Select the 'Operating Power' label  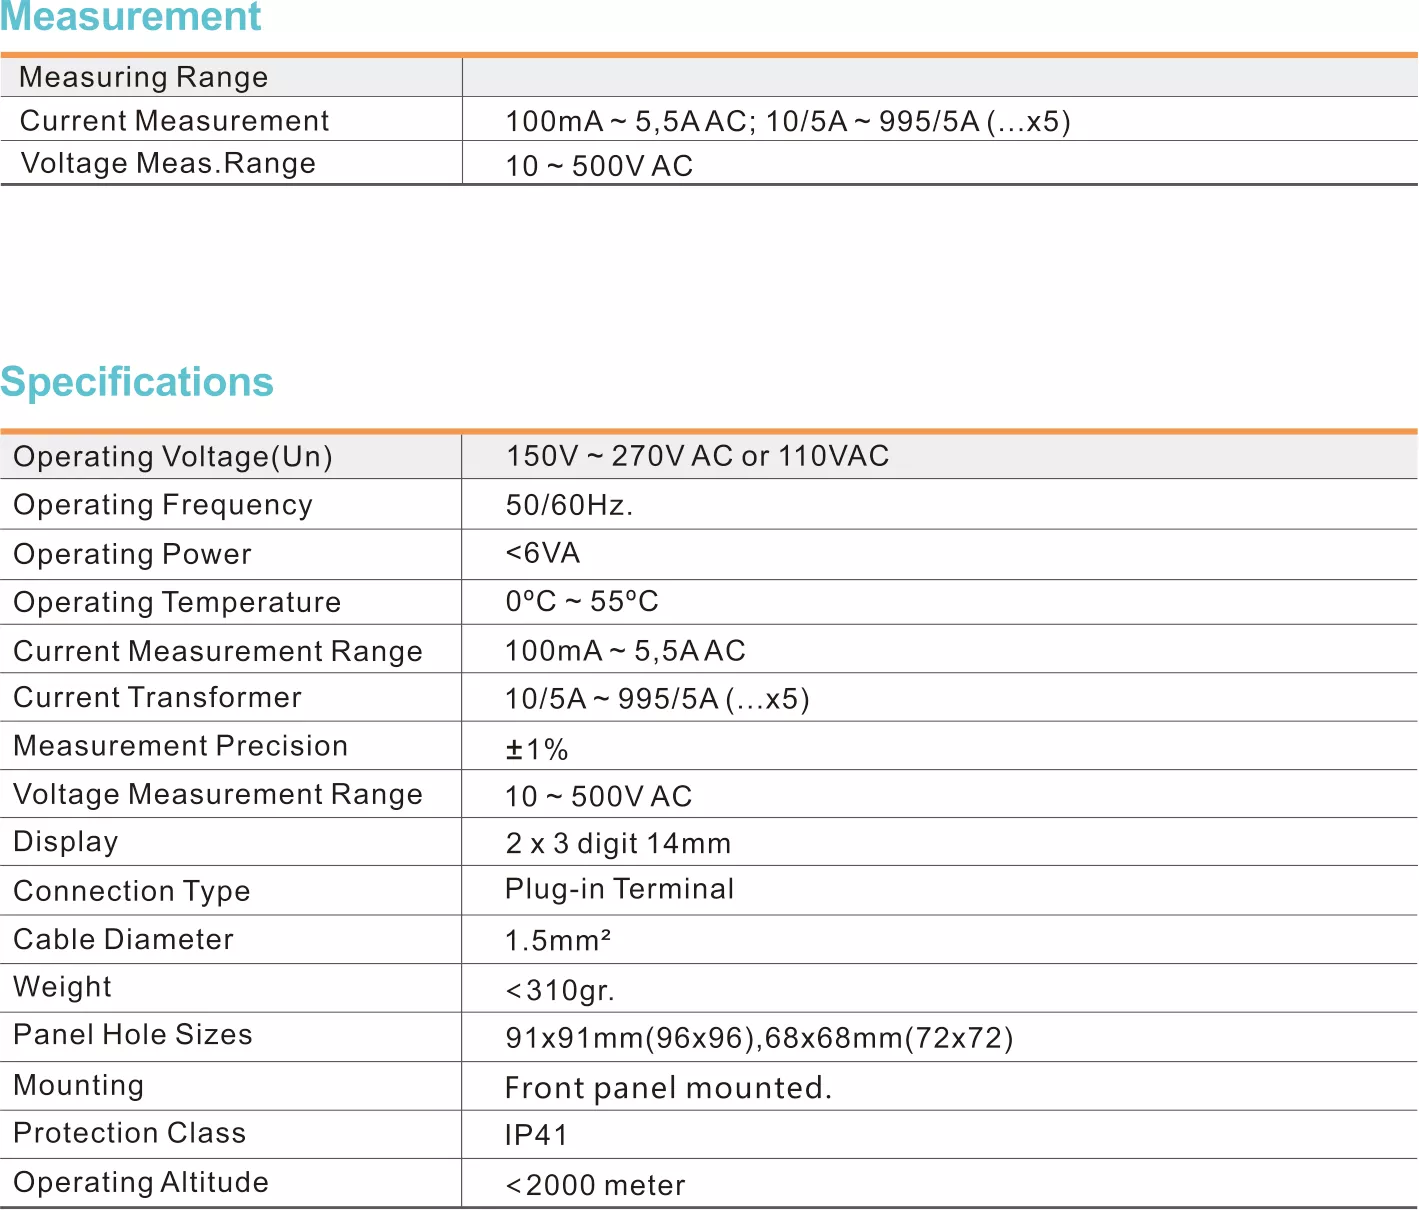point(133,554)
